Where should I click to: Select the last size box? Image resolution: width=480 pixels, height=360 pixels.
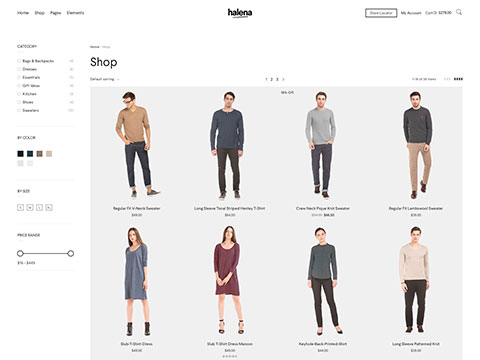[49, 207]
